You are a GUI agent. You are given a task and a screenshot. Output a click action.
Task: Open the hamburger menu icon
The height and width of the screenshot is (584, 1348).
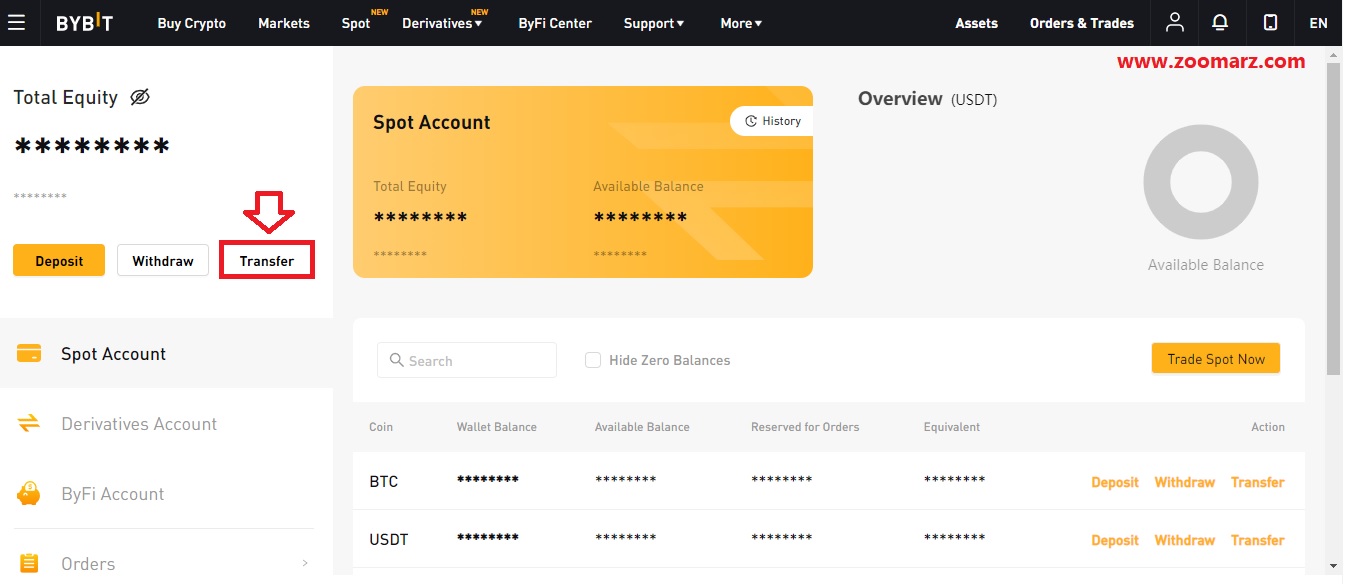[16, 22]
